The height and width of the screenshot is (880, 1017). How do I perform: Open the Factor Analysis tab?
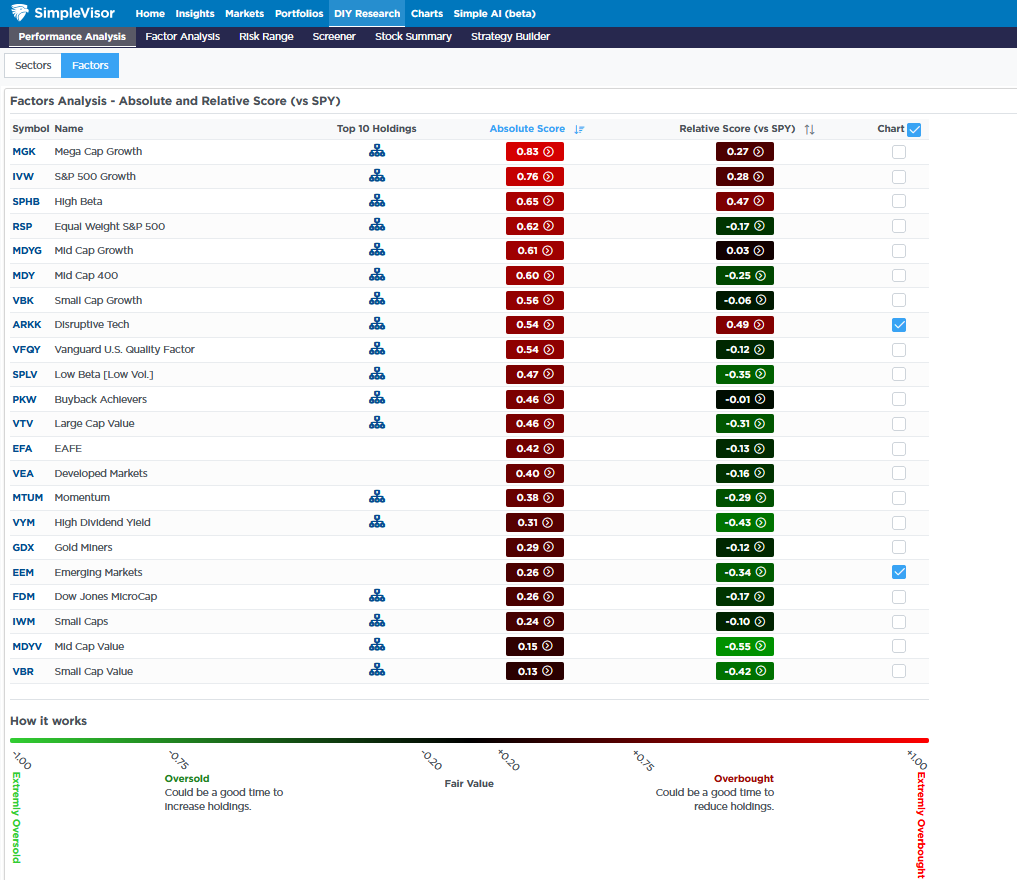coord(182,37)
